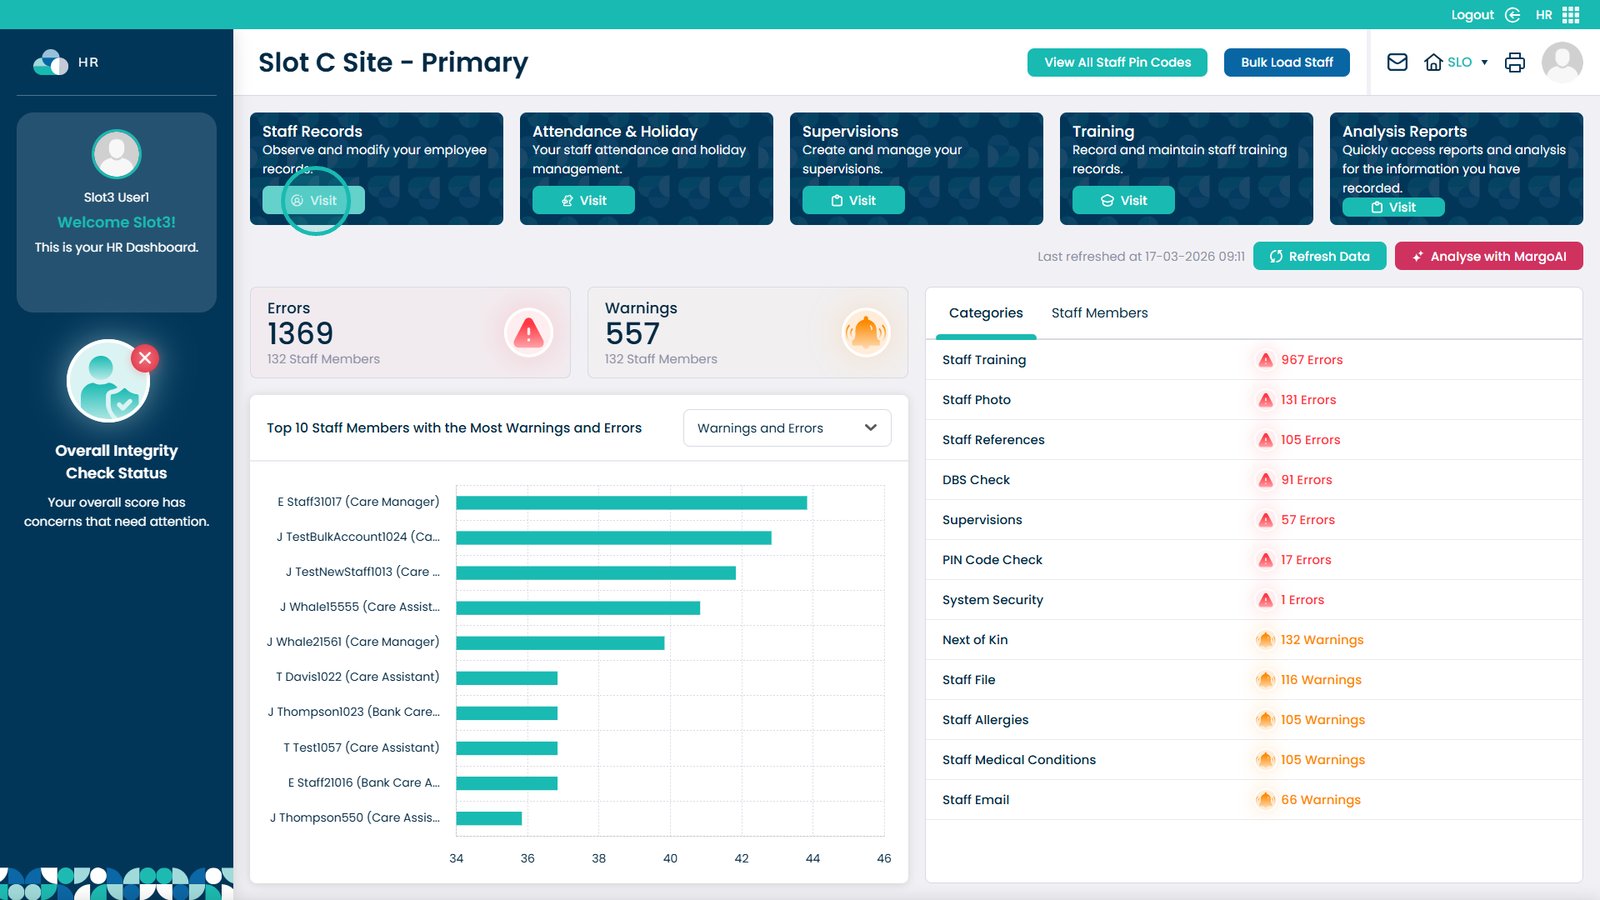Click the E Staff31017 chart bar

pos(631,503)
